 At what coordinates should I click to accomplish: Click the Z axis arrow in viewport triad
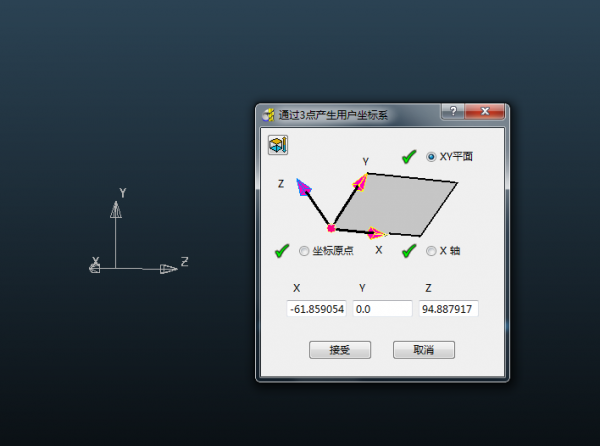click(x=168, y=268)
